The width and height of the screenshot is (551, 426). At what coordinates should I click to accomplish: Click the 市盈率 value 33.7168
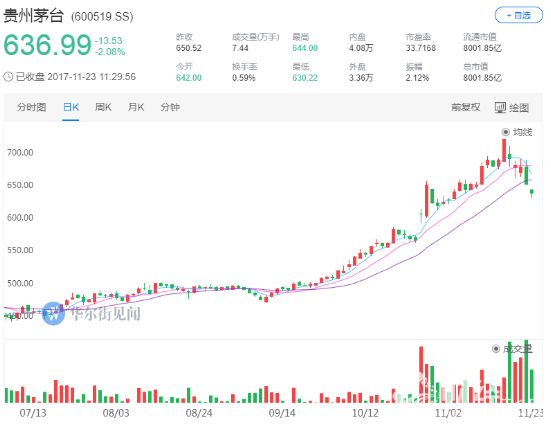pyautogui.click(x=421, y=48)
